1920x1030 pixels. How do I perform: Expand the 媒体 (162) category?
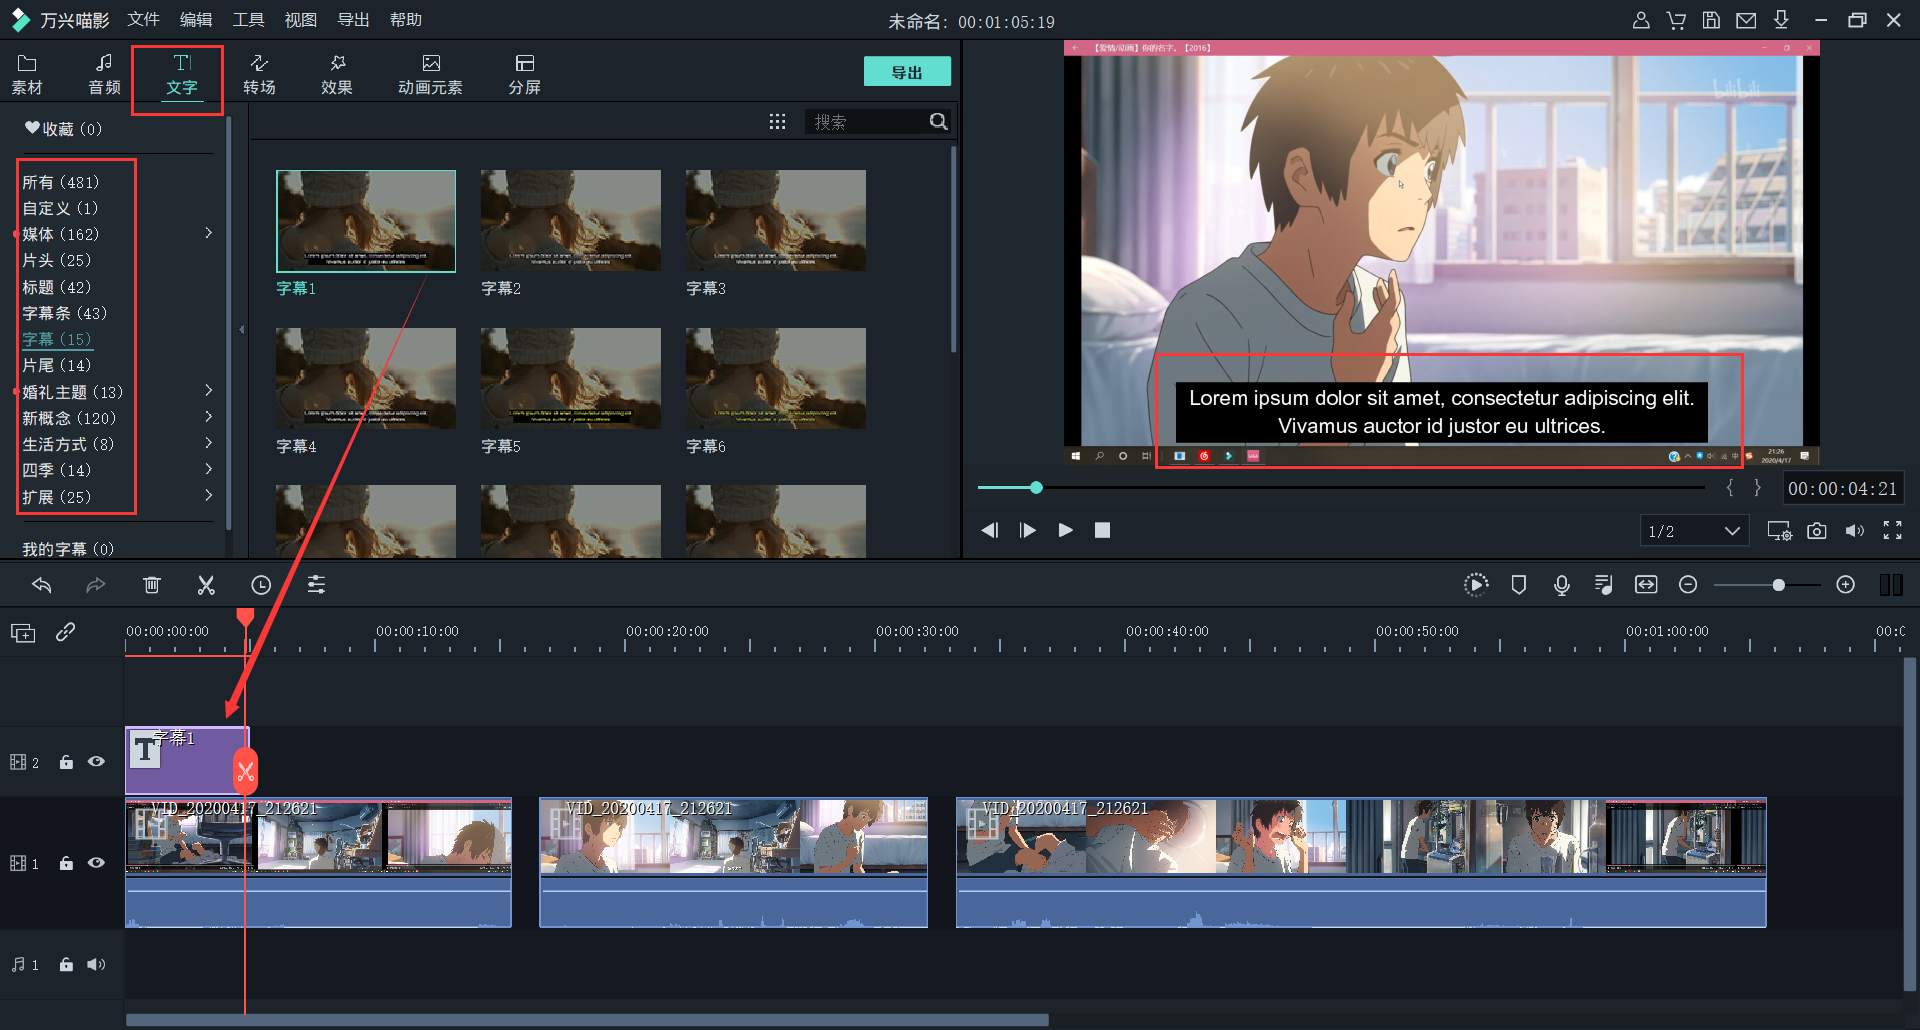(x=208, y=233)
